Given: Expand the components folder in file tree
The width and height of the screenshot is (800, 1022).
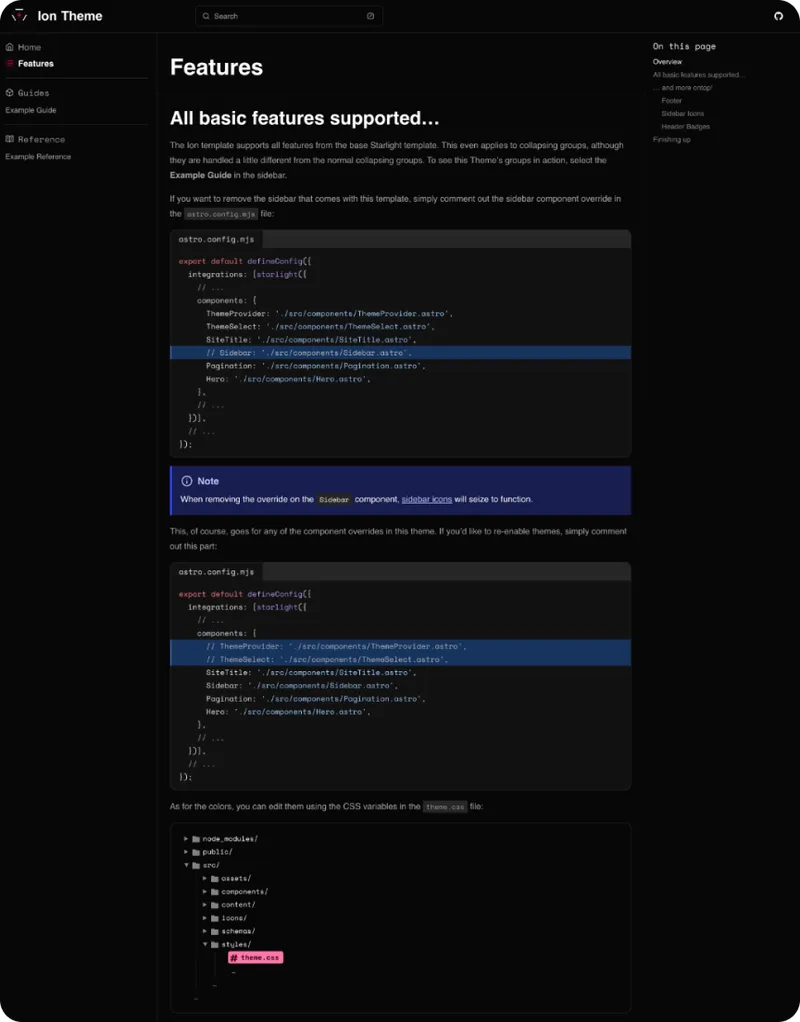Looking at the screenshot, I should [x=205, y=891].
